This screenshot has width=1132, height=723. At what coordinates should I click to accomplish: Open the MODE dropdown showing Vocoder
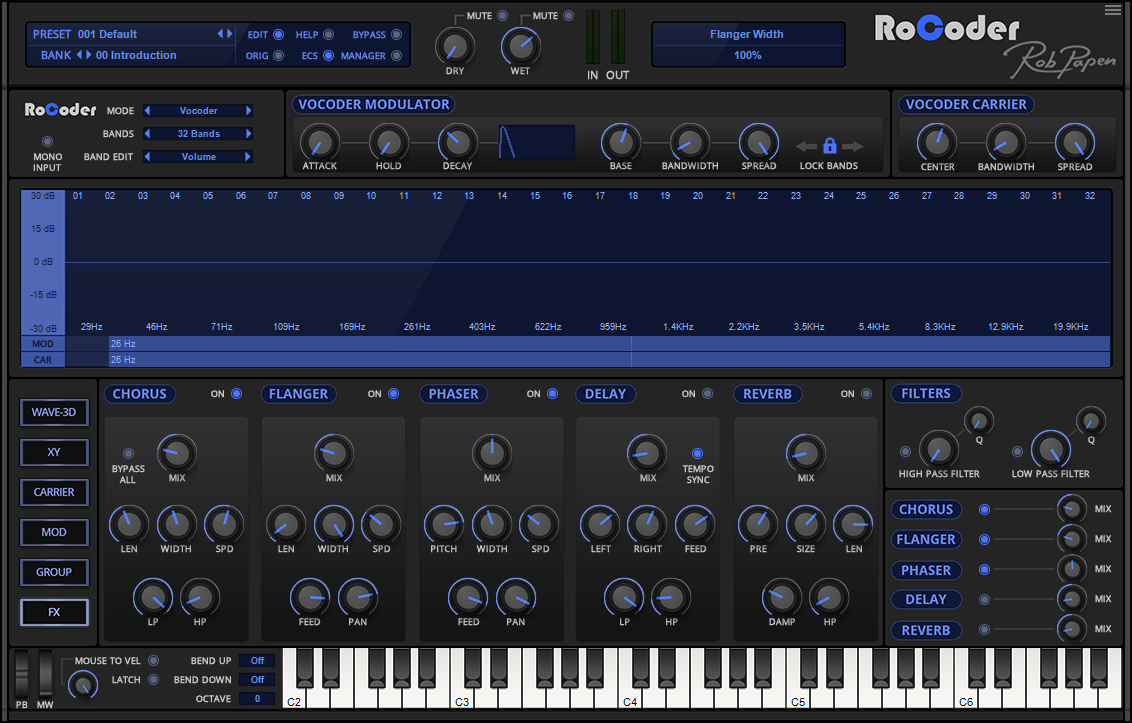pyautogui.click(x=197, y=110)
